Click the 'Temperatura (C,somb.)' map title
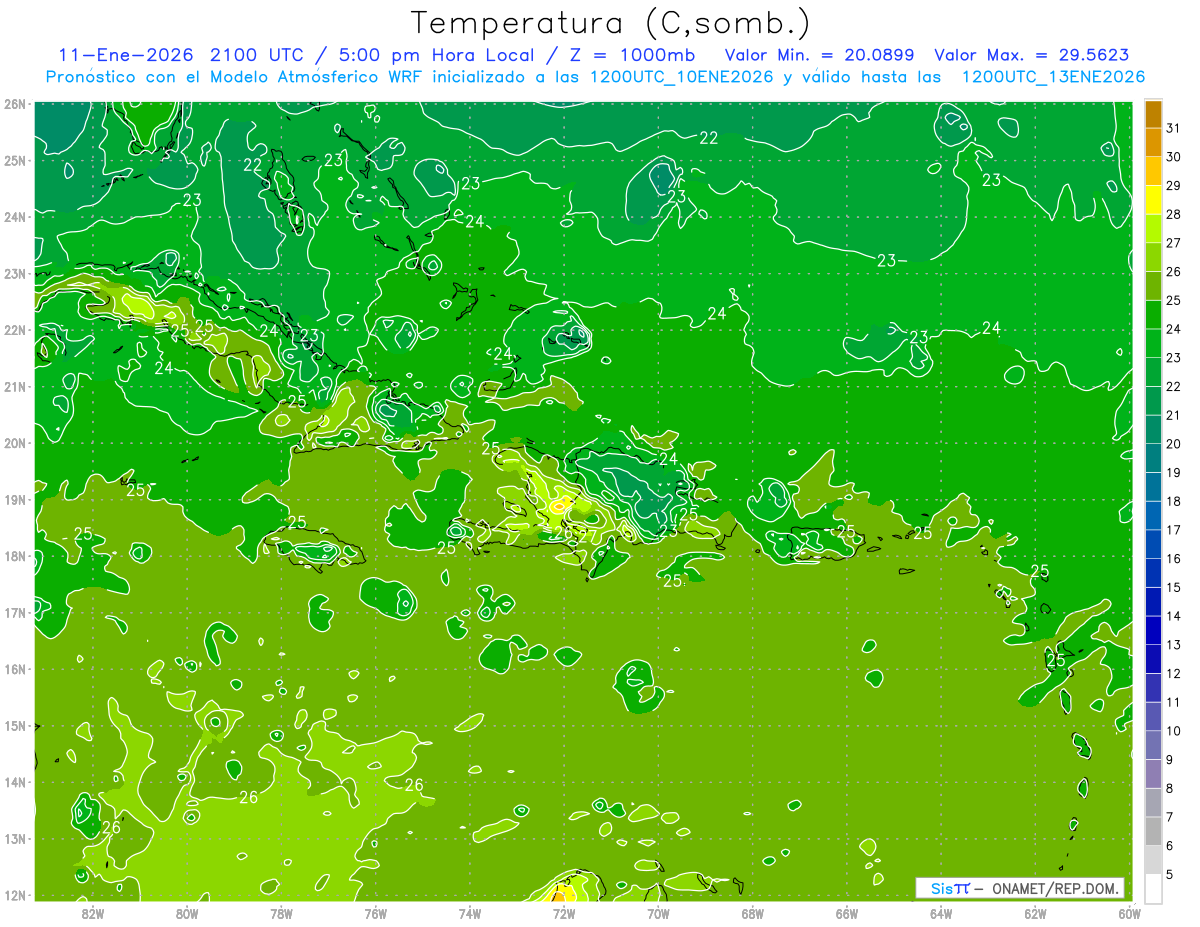 610,24
